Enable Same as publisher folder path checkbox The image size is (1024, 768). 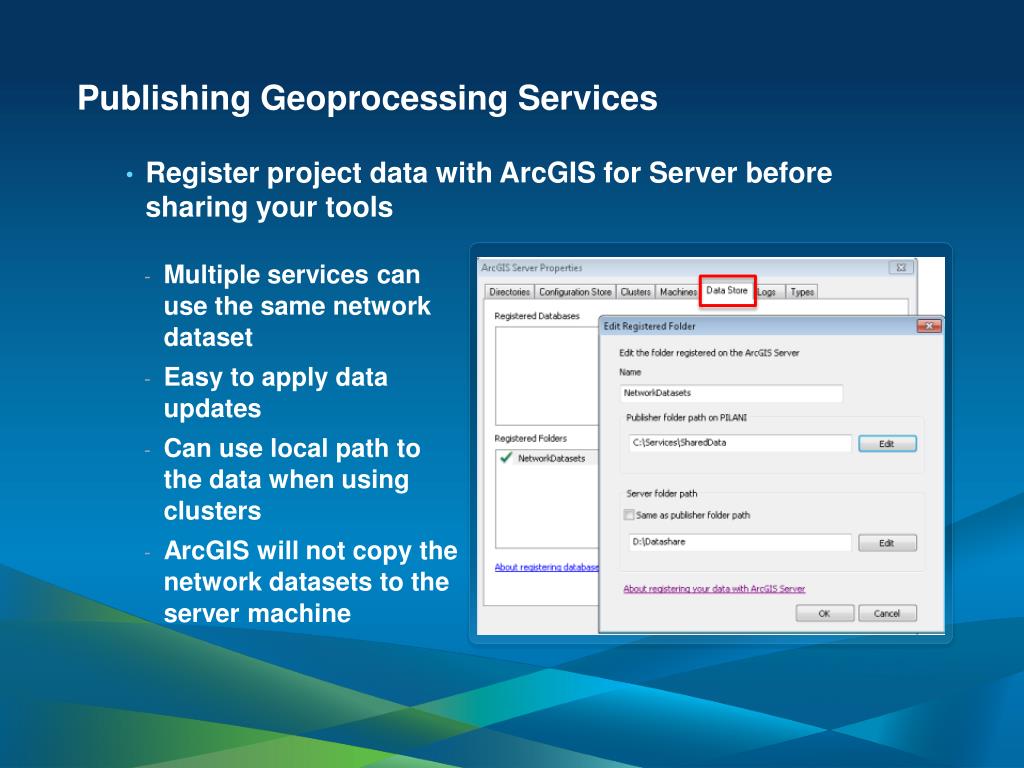(629, 515)
